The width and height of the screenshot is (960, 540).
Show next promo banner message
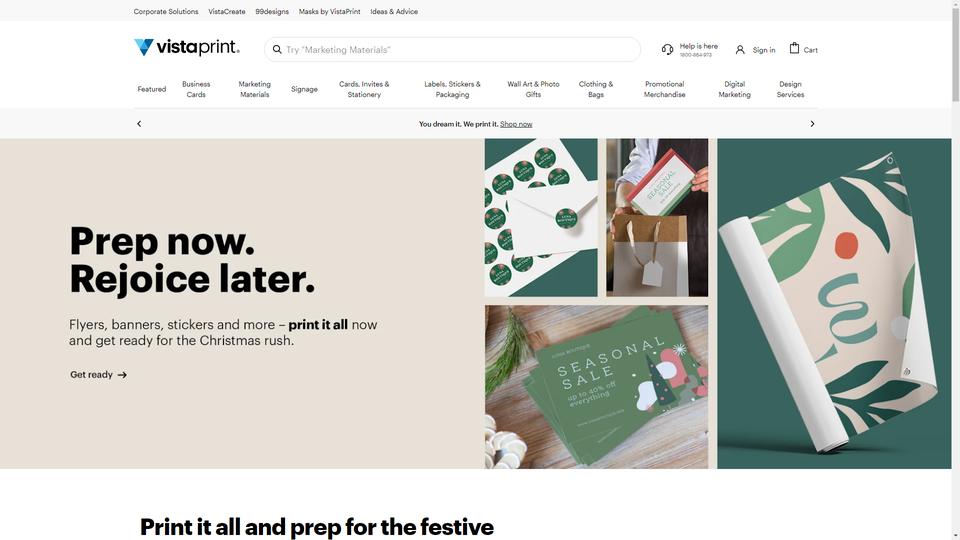[x=812, y=124]
